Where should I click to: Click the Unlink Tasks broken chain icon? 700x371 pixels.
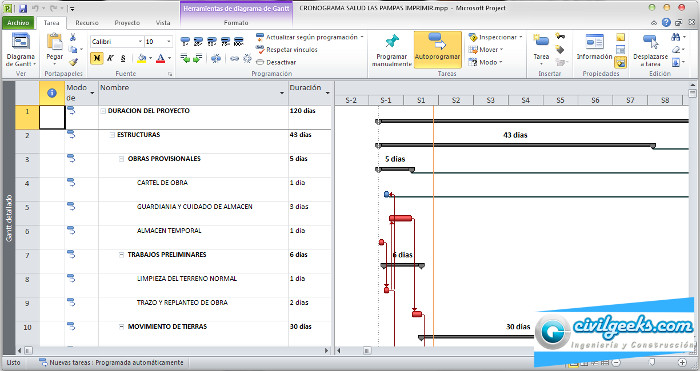pyautogui.click(x=247, y=58)
